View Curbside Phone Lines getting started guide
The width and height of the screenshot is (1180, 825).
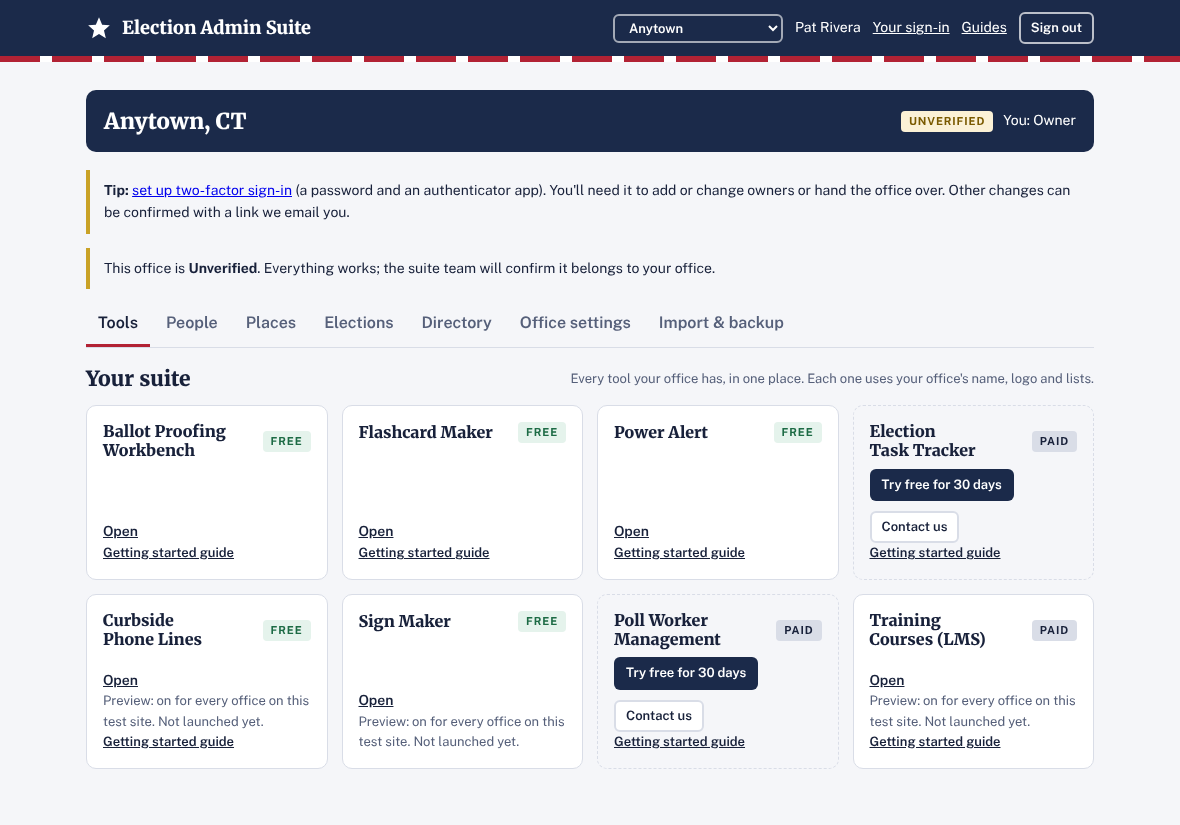click(x=169, y=741)
